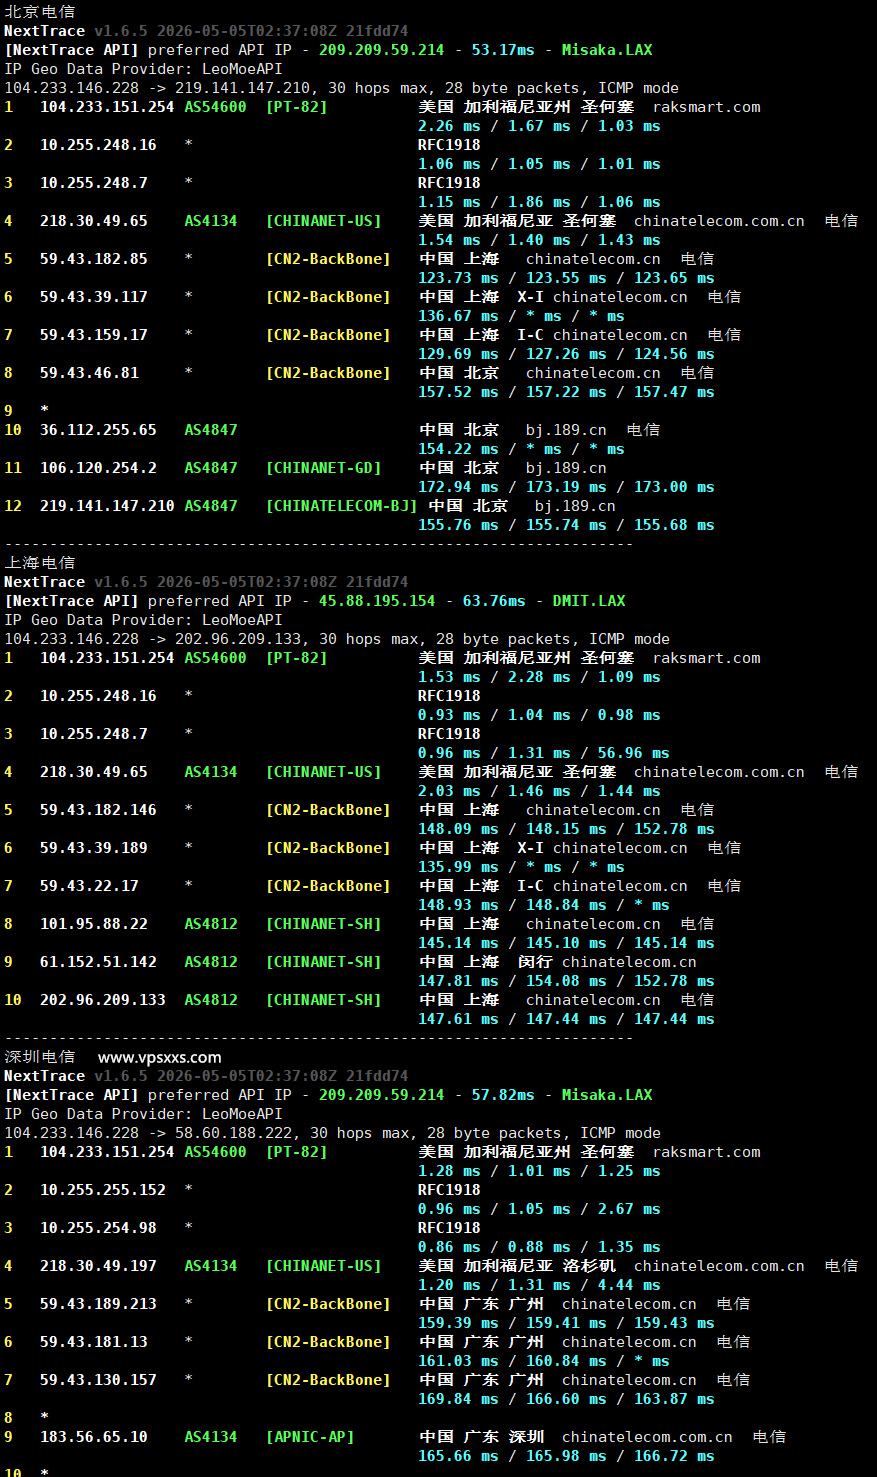
Task: Click the DMIT.LAX node name
Action: (x=589, y=601)
